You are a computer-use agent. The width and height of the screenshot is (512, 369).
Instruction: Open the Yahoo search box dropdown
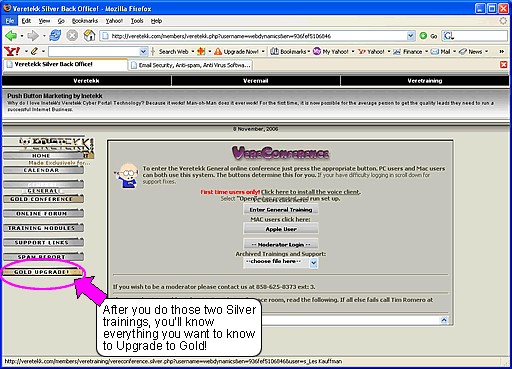click(143, 52)
